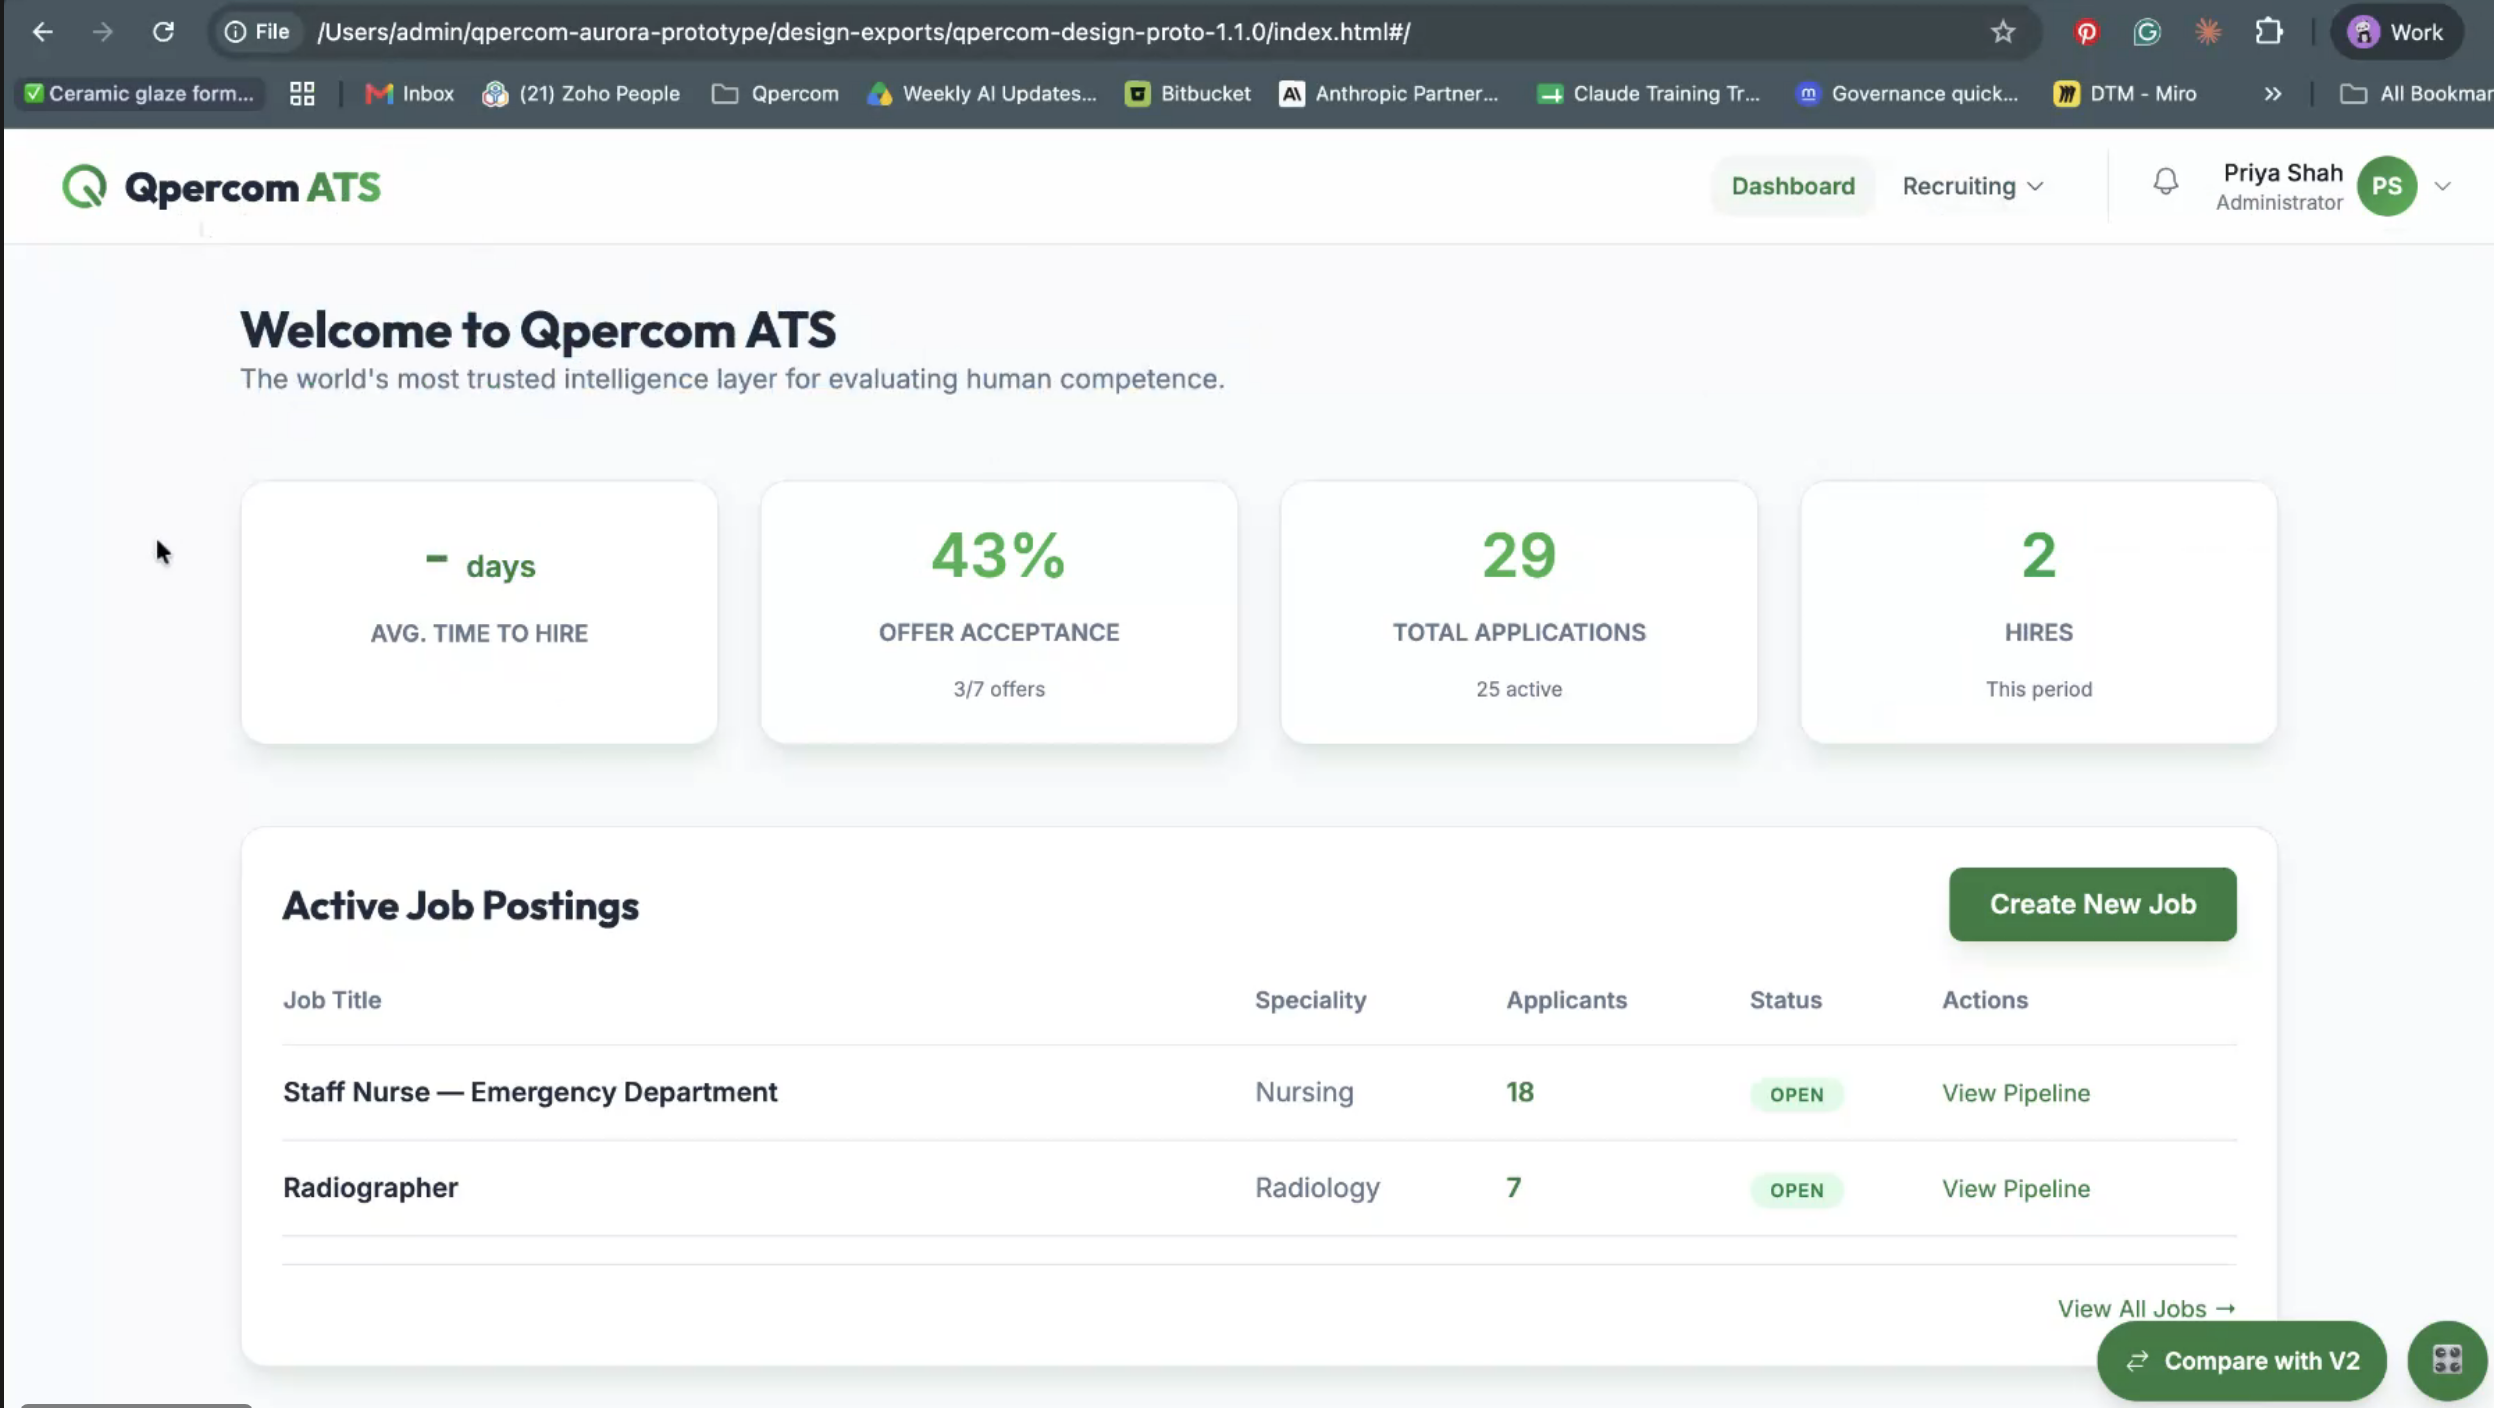Click the Radiology speciality cell

[1317, 1188]
